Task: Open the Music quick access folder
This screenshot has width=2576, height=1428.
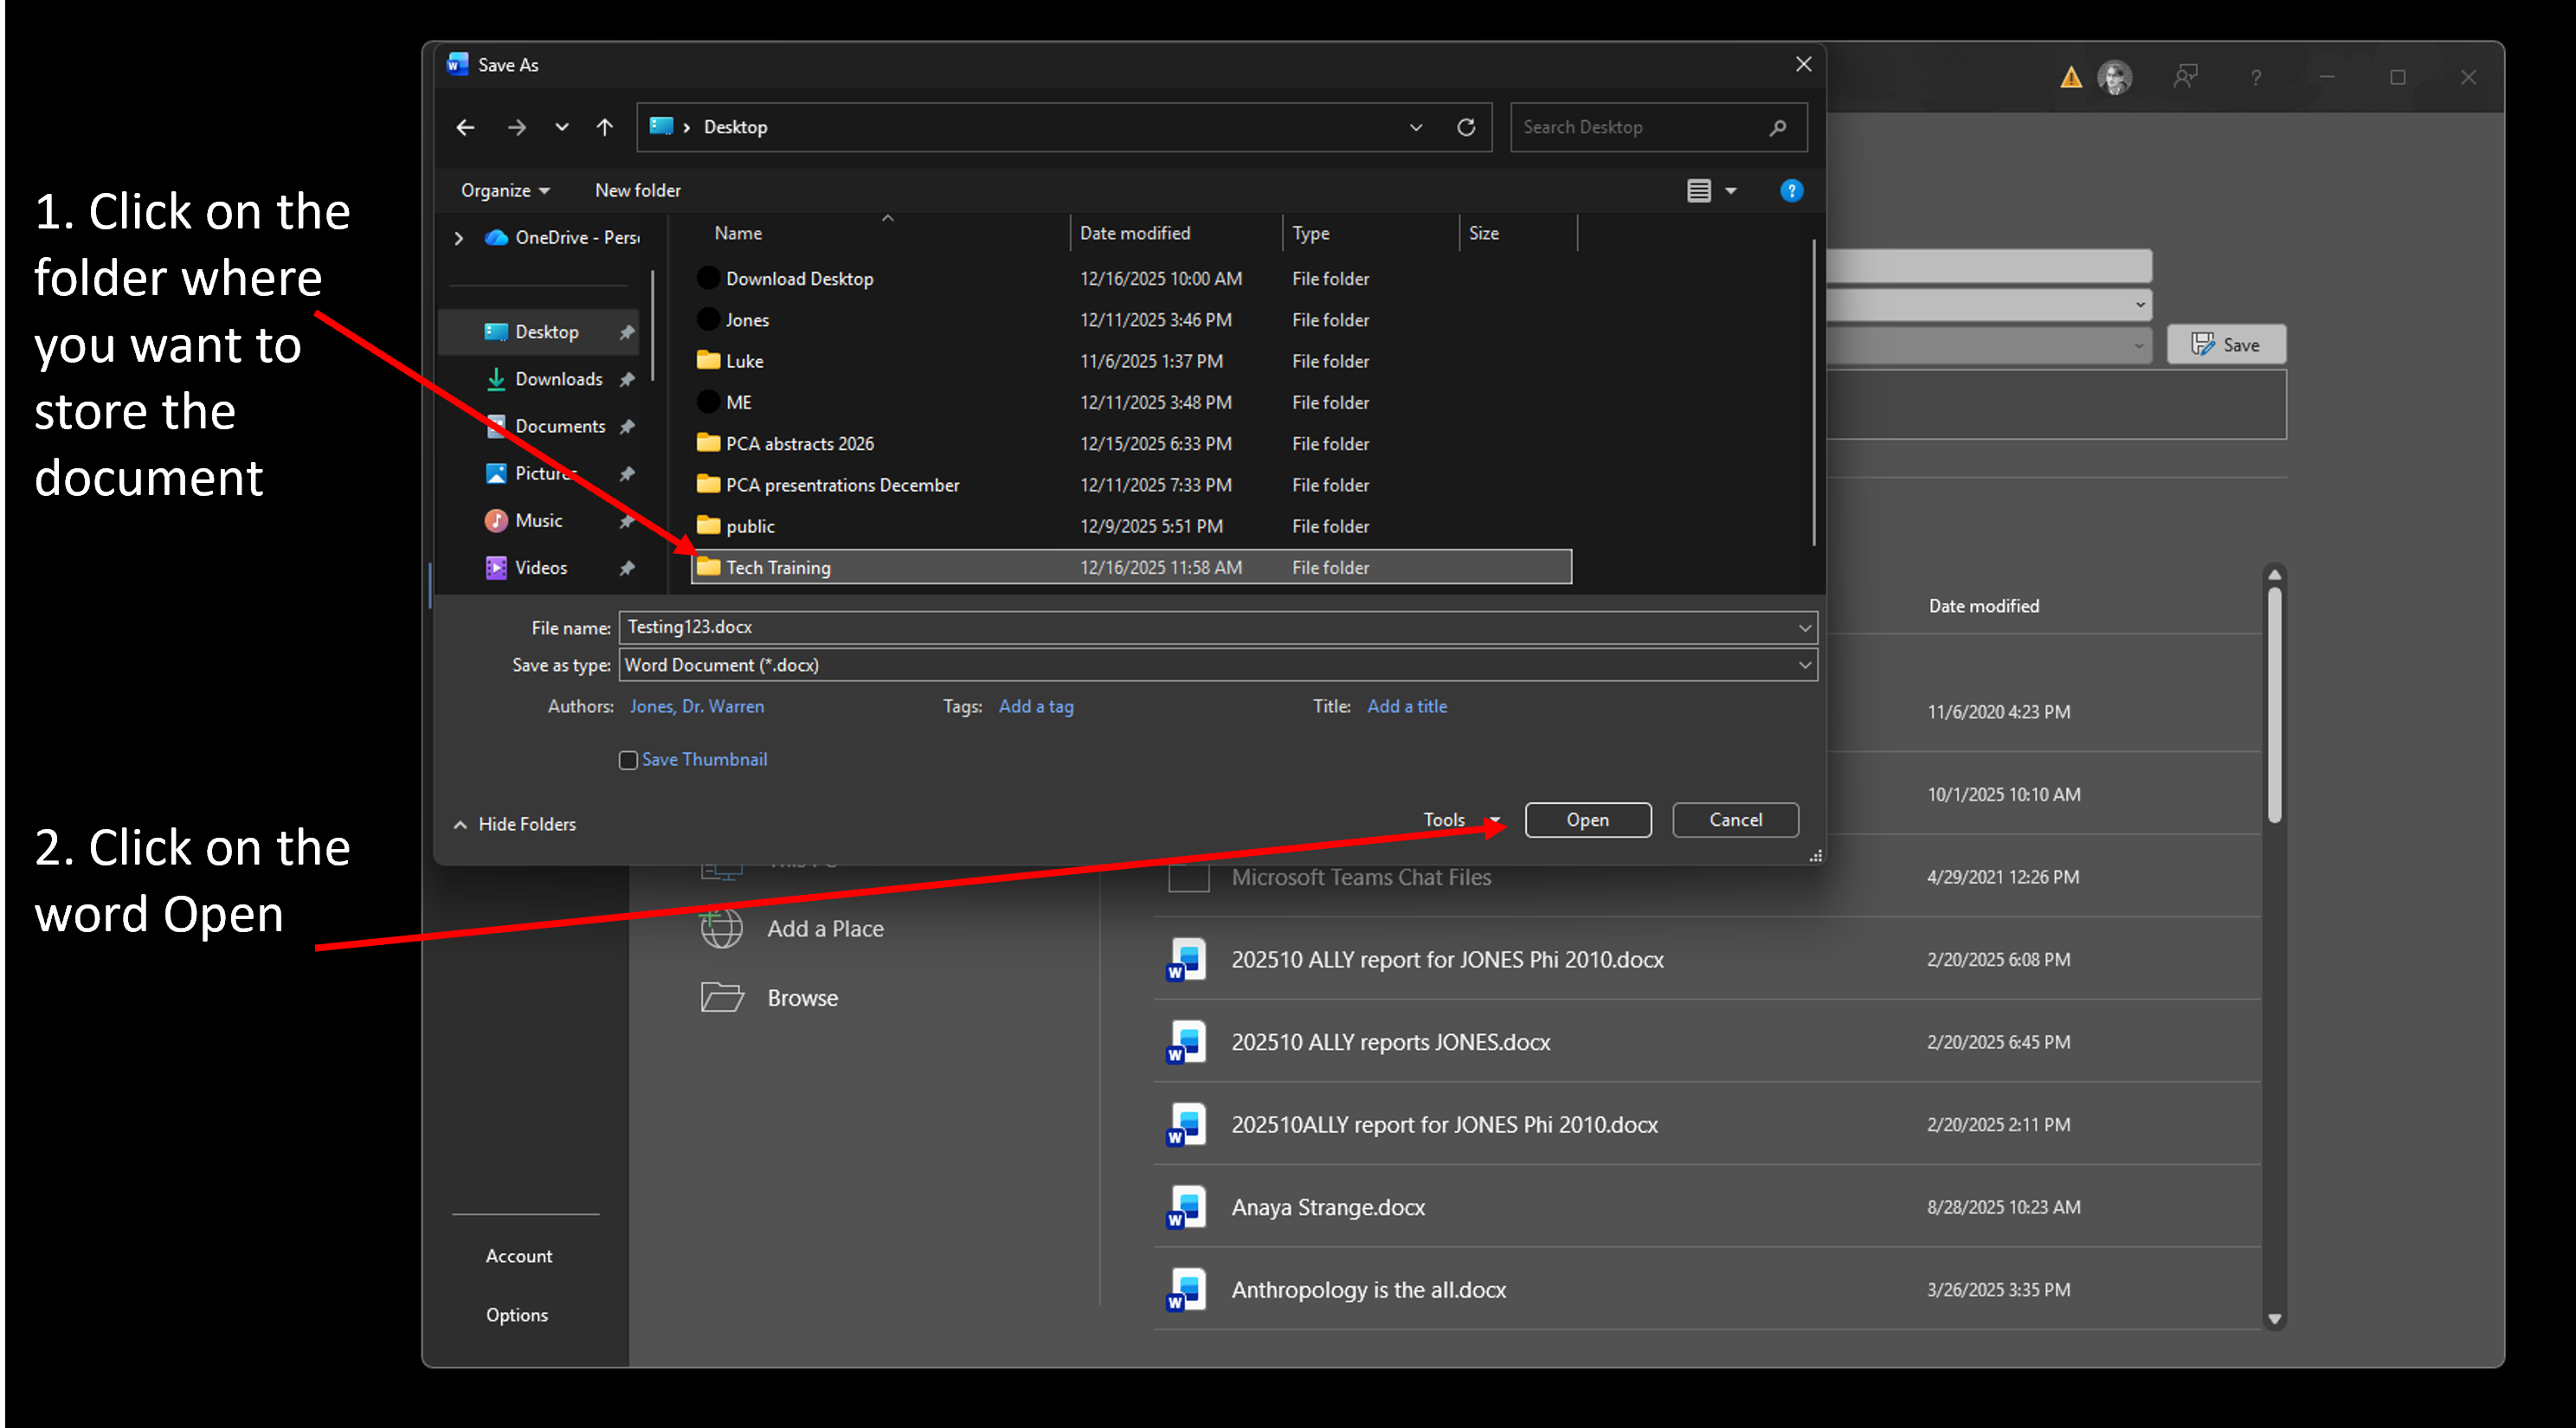Action: coord(538,520)
